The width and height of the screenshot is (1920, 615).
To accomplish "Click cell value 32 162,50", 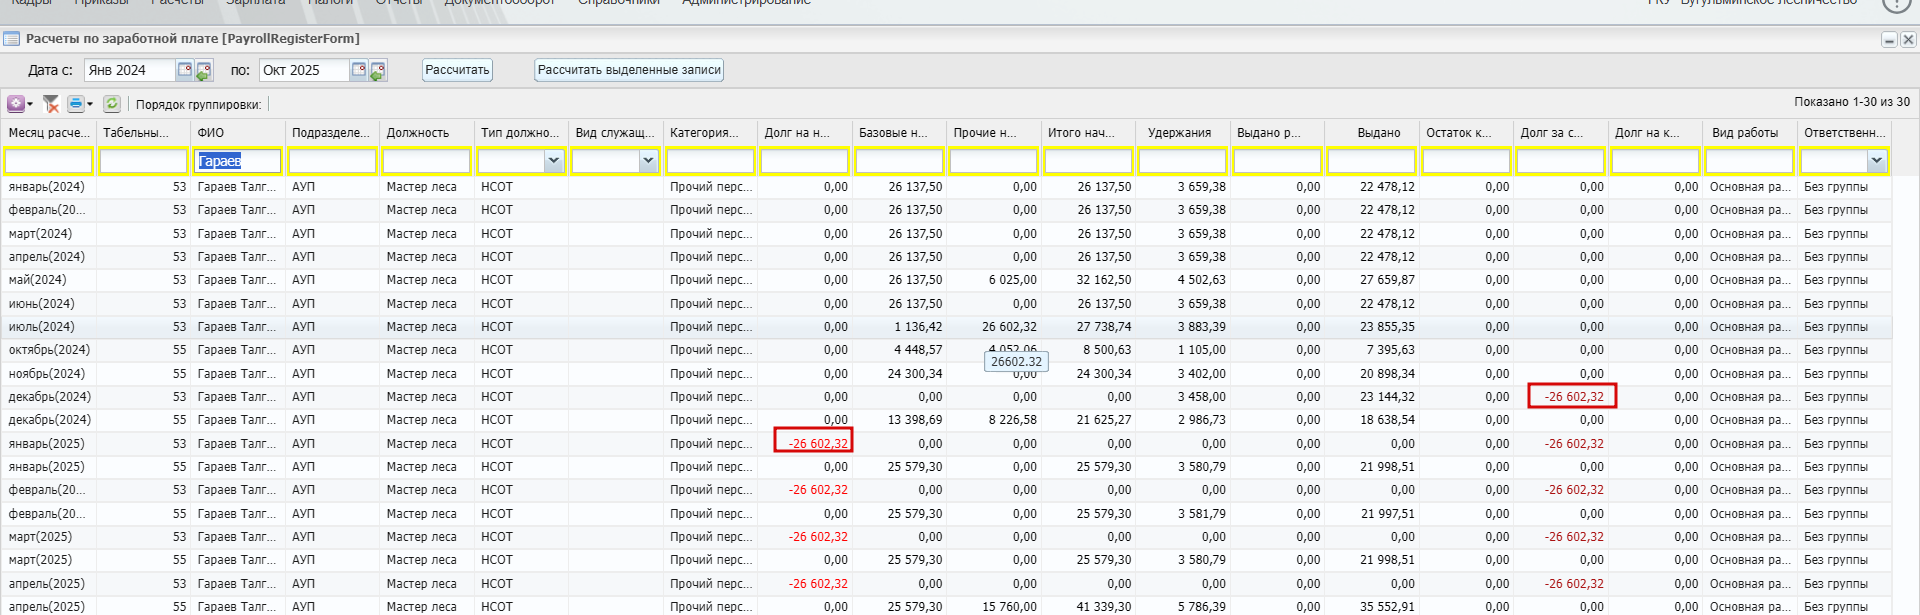I will pos(1104,280).
